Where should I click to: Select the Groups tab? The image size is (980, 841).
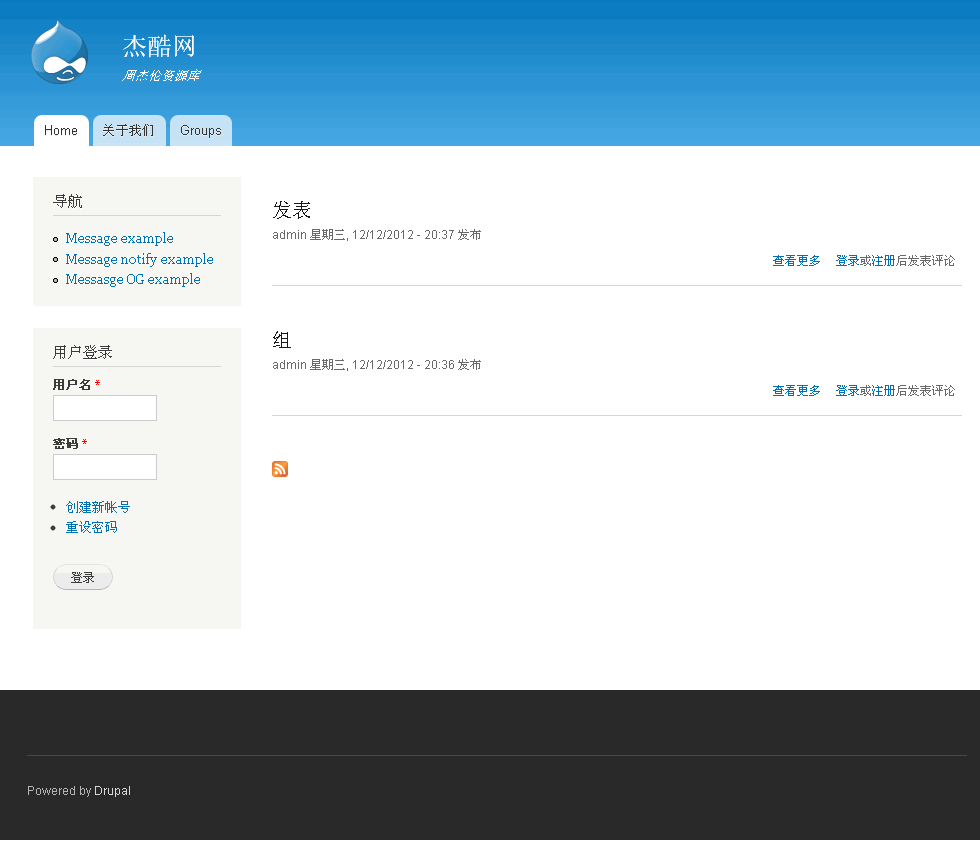point(200,130)
